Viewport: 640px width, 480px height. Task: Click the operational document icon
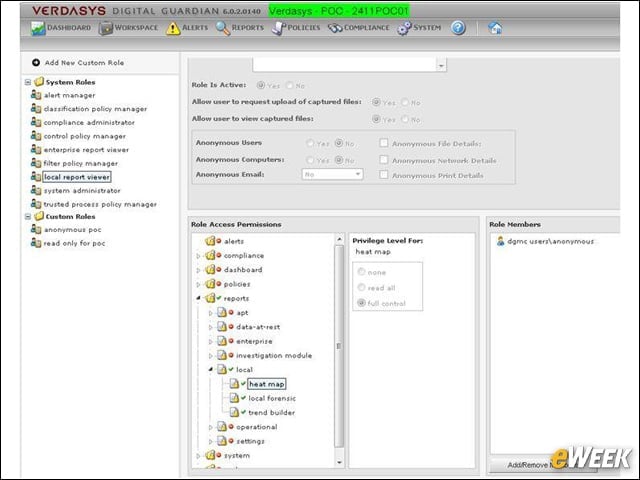tap(222, 427)
